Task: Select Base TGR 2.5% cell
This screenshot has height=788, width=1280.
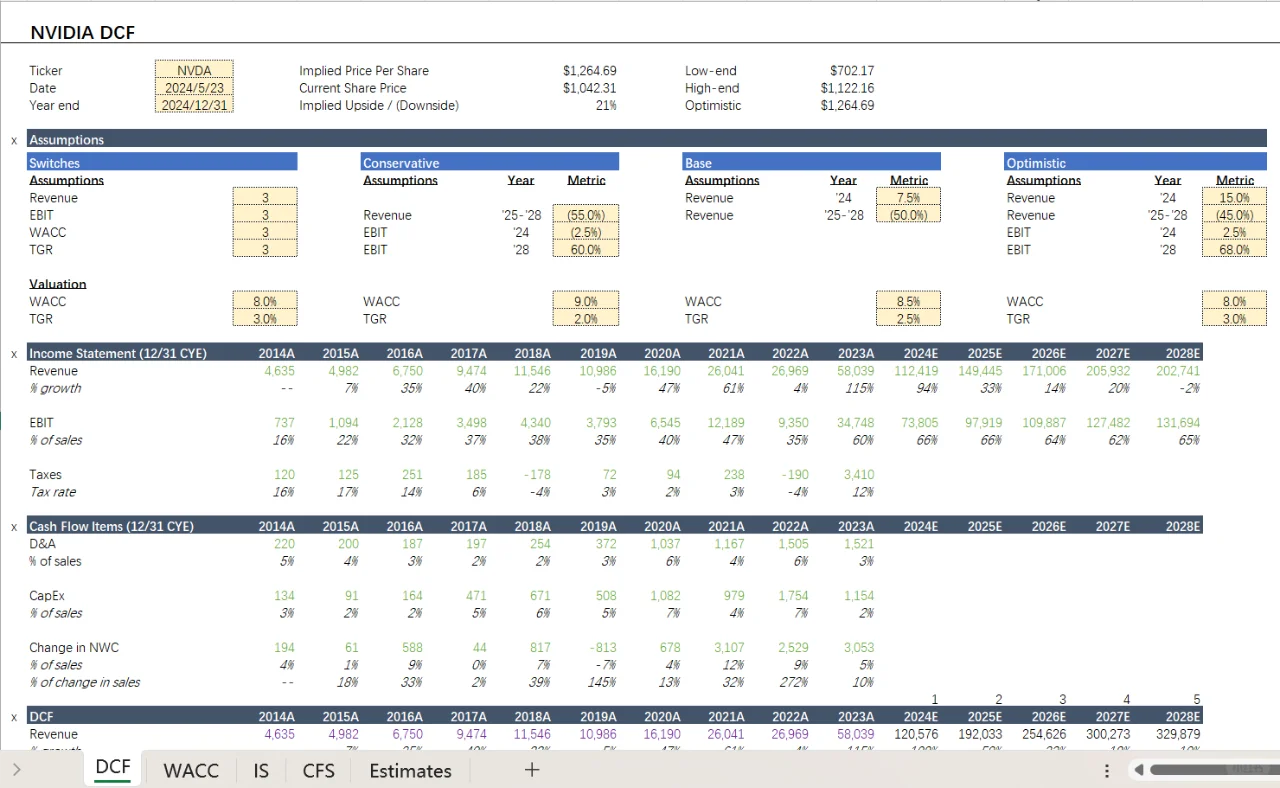Action: tap(908, 319)
